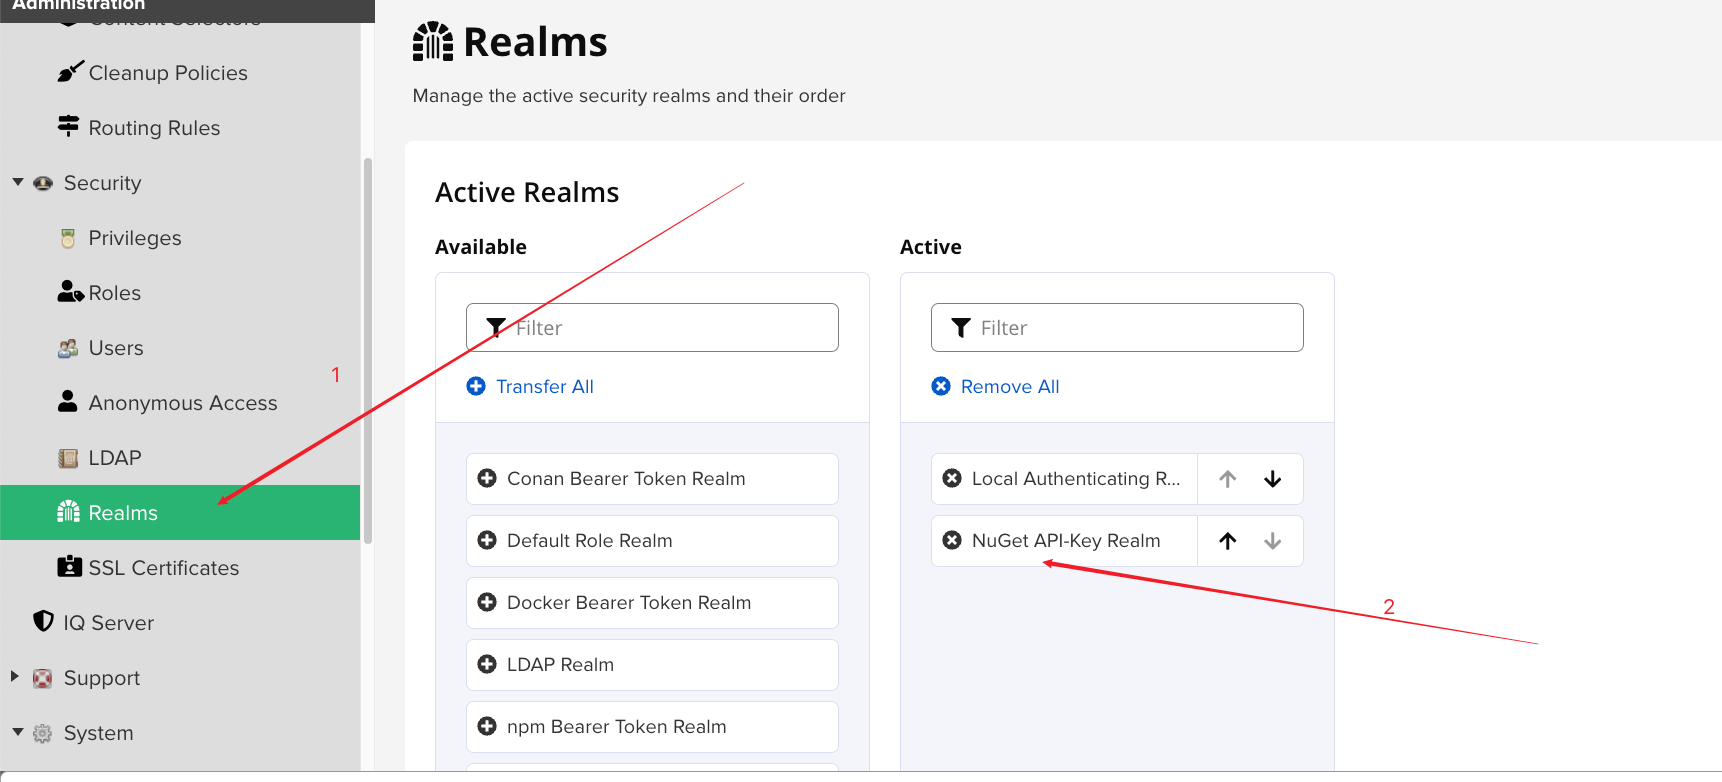The width and height of the screenshot is (1722, 782).
Task: Click the greyed down arrow on NuGet API-Key Realm
Action: tap(1273, 541)
